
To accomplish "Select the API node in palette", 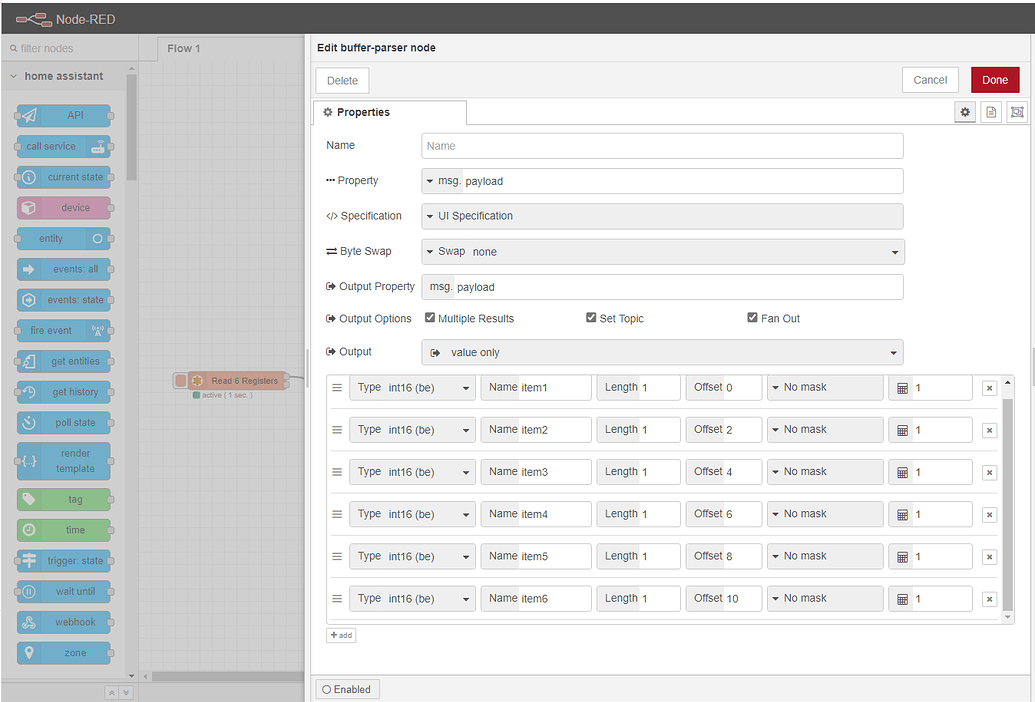I will point(64,115).
